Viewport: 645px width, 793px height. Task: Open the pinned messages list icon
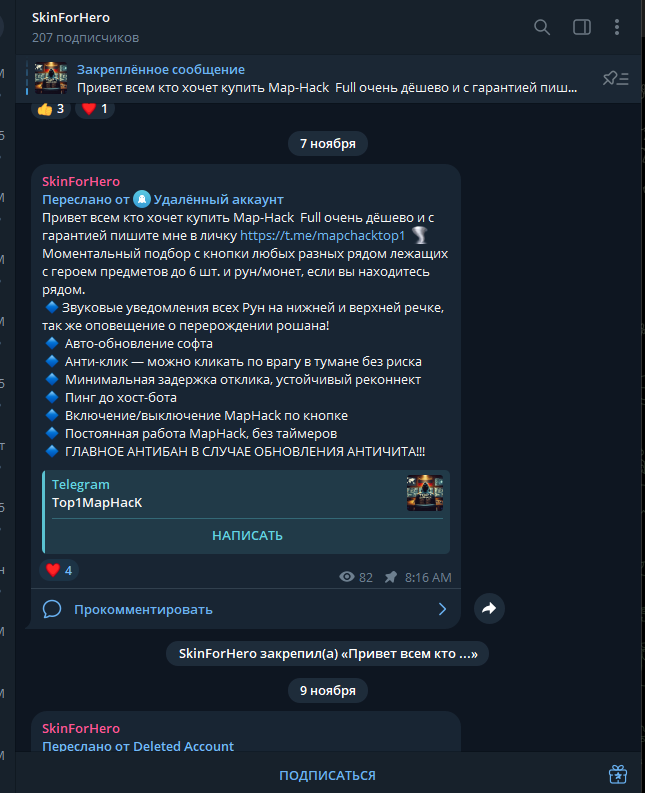coord(616,78)
